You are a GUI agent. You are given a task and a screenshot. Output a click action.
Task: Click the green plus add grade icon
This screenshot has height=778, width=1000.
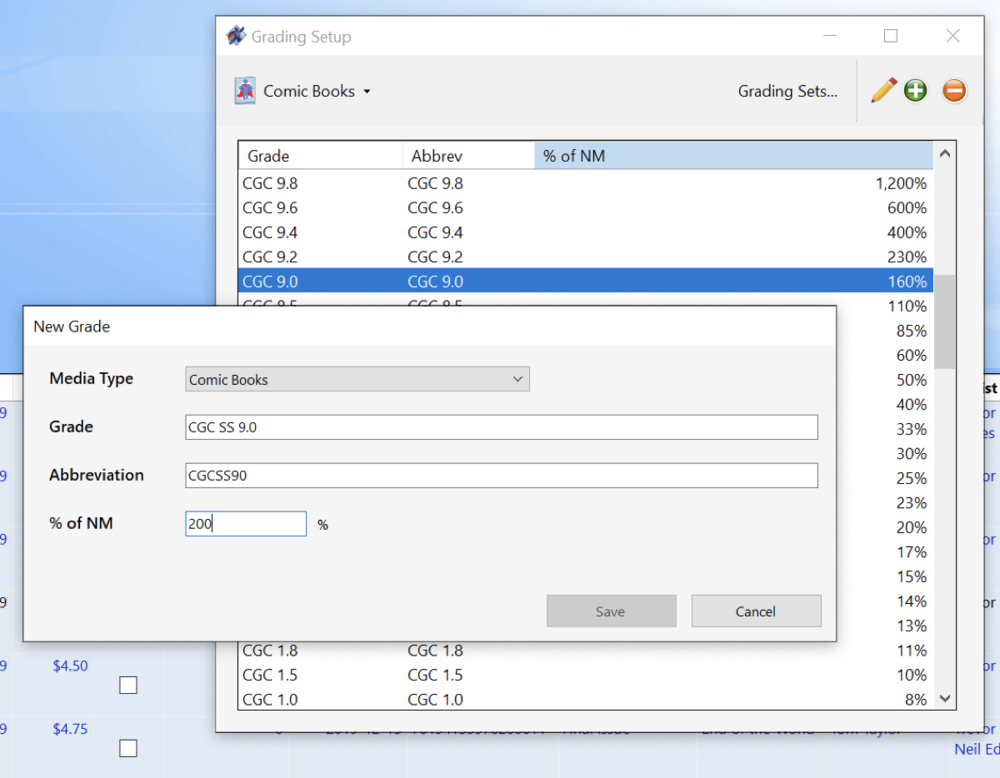click(x=915, y=91)
